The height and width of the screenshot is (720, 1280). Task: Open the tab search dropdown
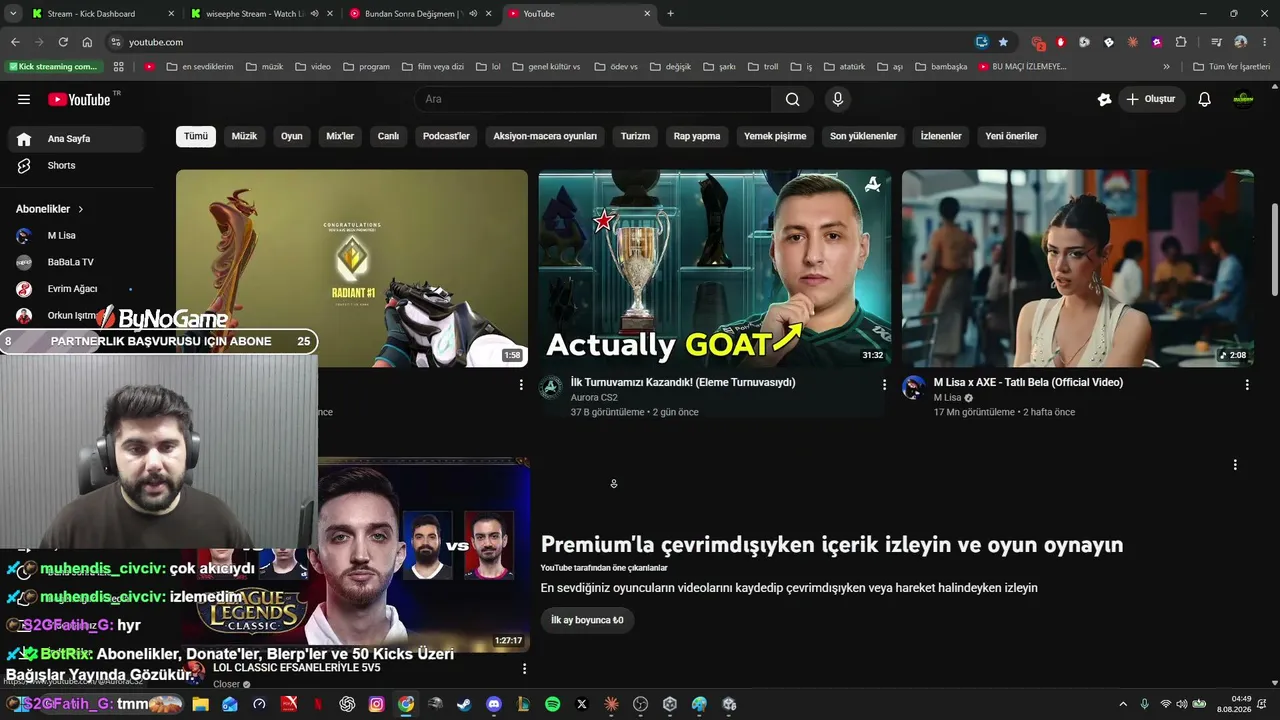point(13,14)
